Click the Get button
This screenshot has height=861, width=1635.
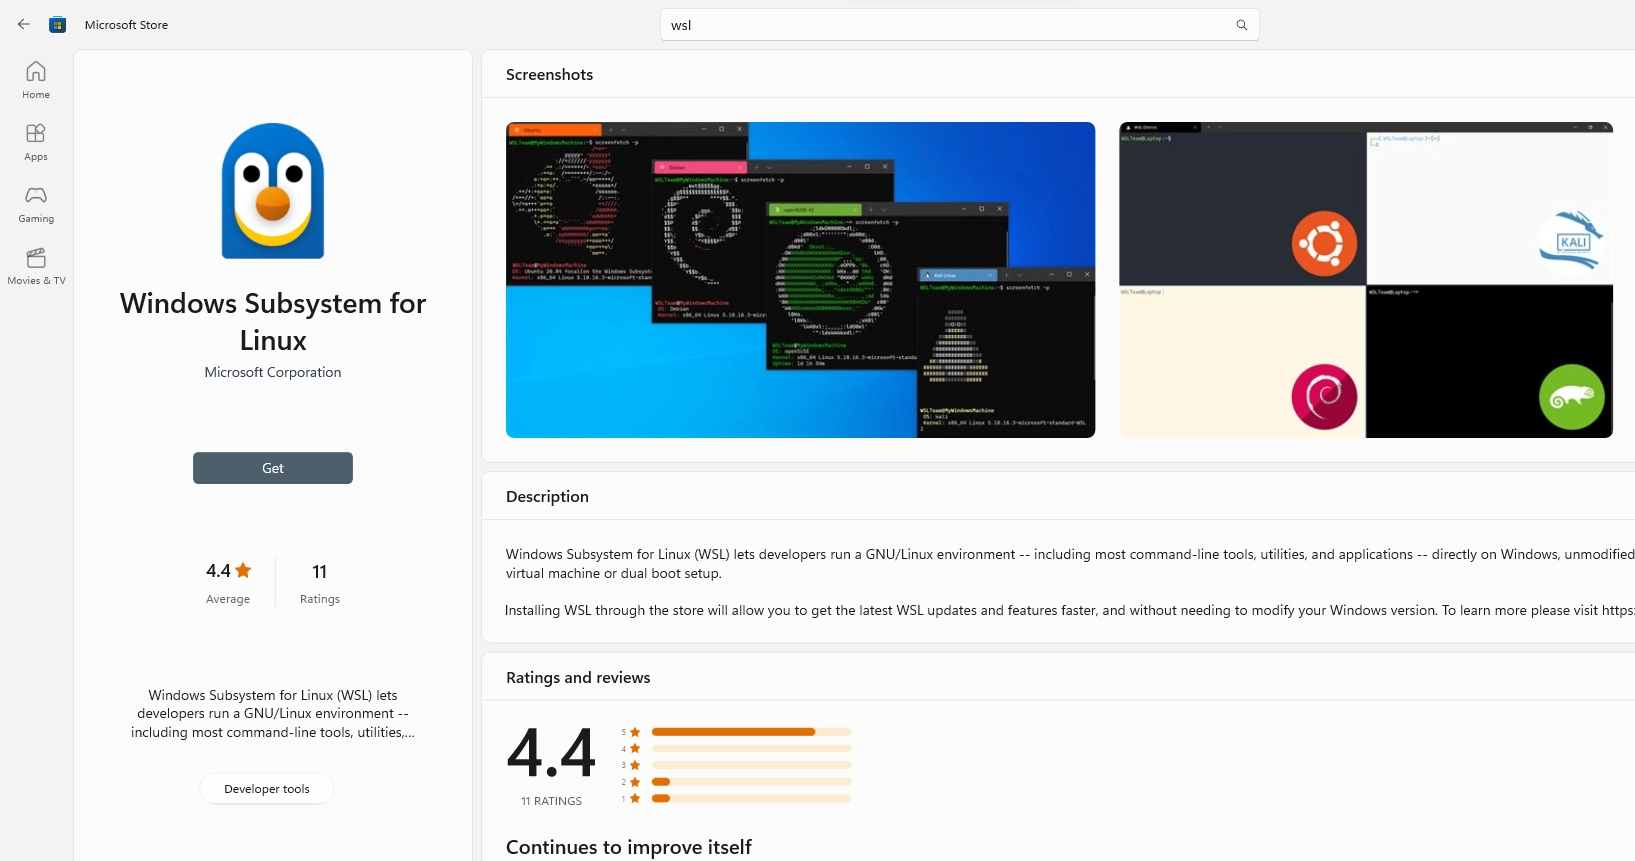pyautogui.click(x=273, y=468)
